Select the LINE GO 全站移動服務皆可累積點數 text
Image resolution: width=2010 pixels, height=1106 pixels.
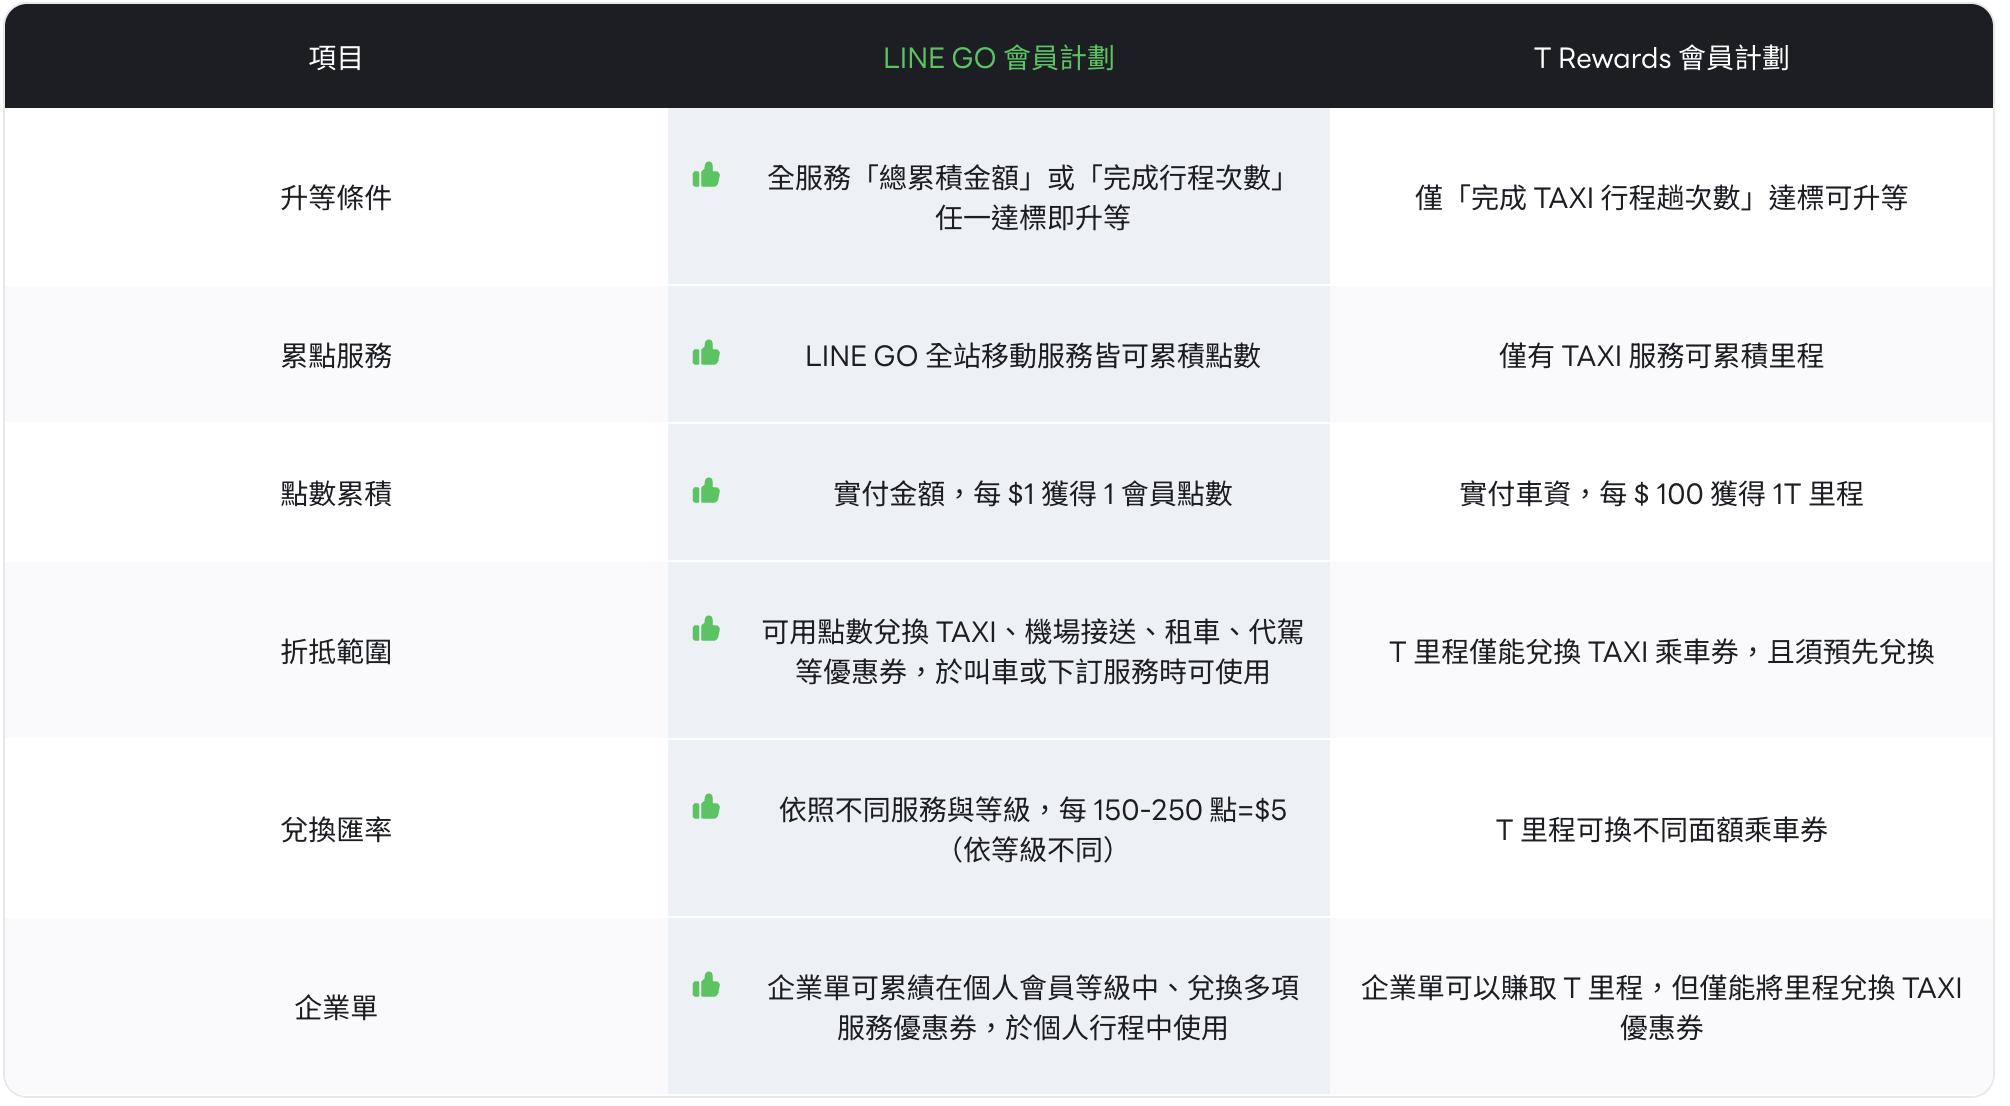pyautogui.click(x=1032, y=356)
